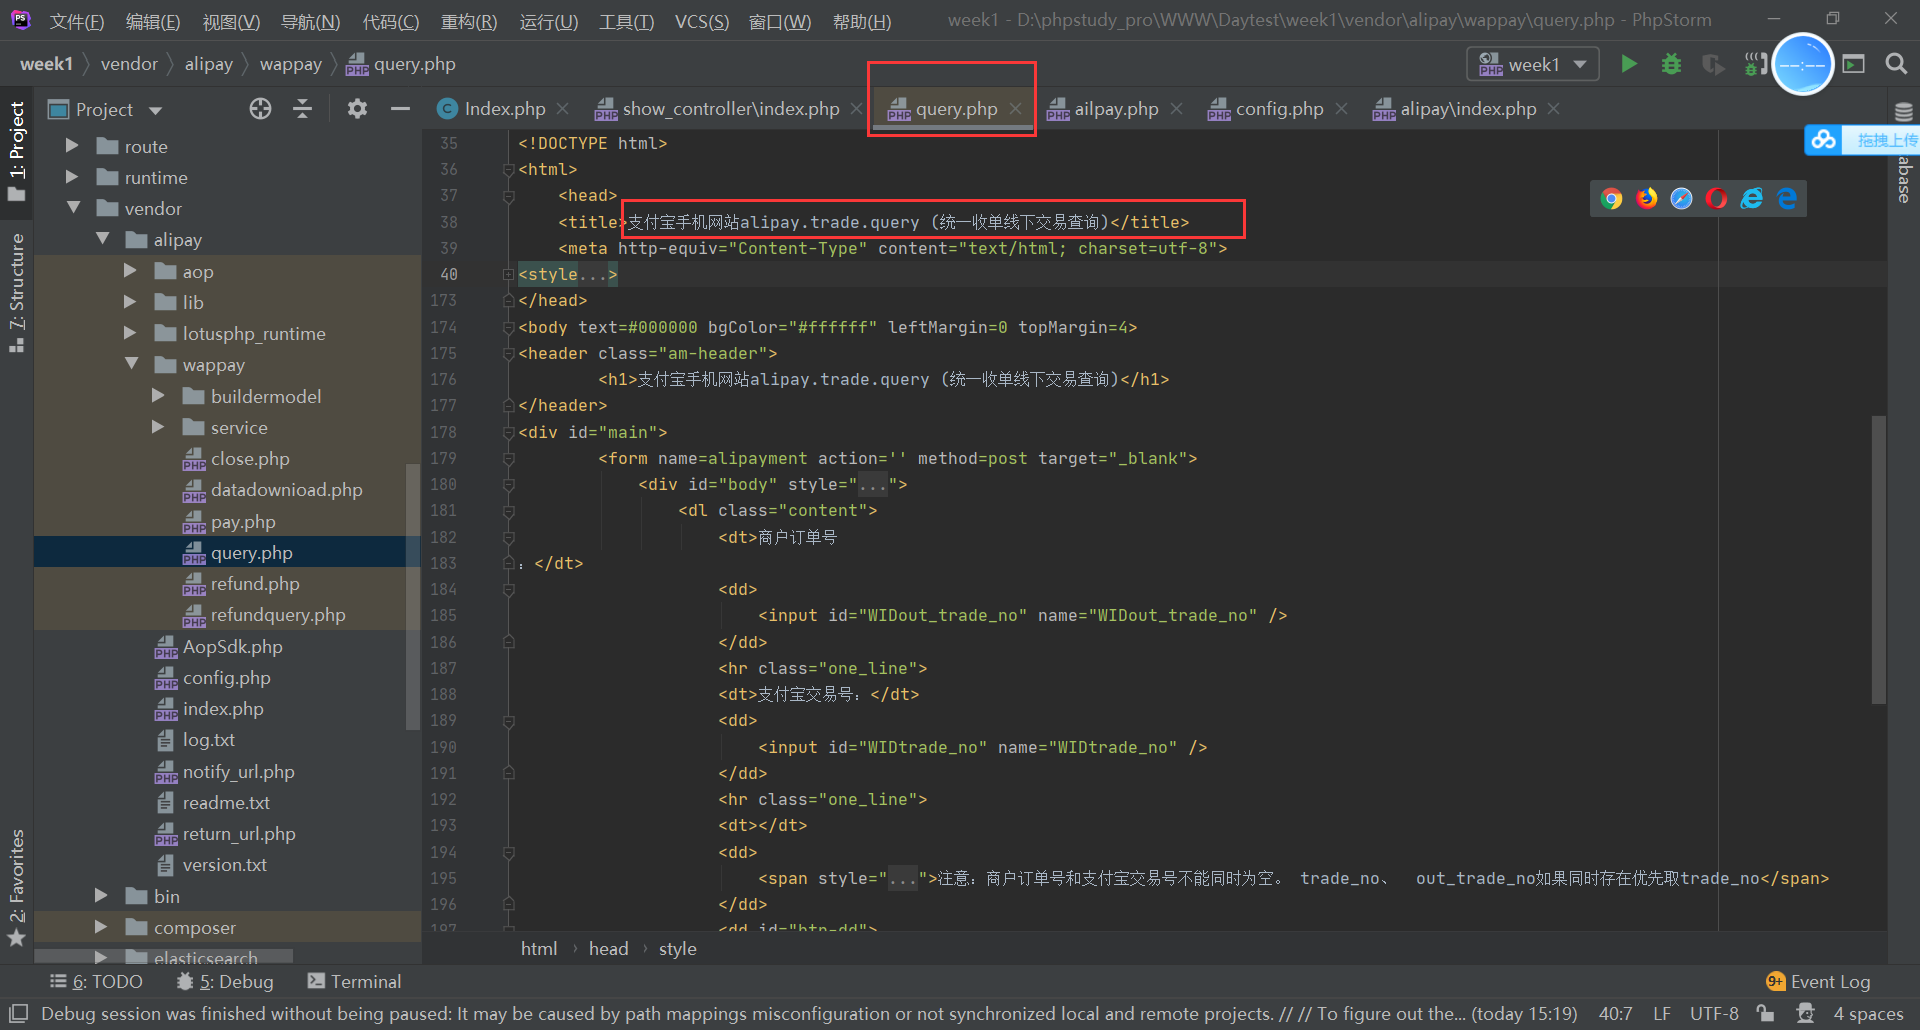Click the blue circular timer overlay

point(1803,64)
